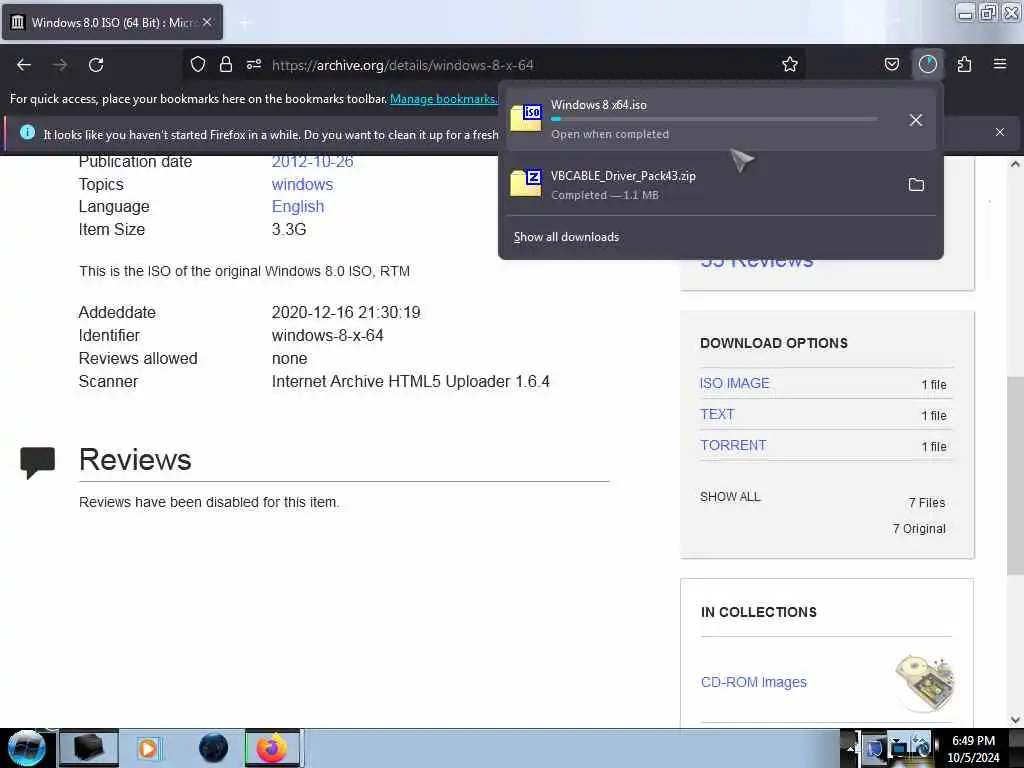Screen dimensions: 1024x768
Task: Click the CD-ROM Images collection thumbnail
Action: pos(924,682)
